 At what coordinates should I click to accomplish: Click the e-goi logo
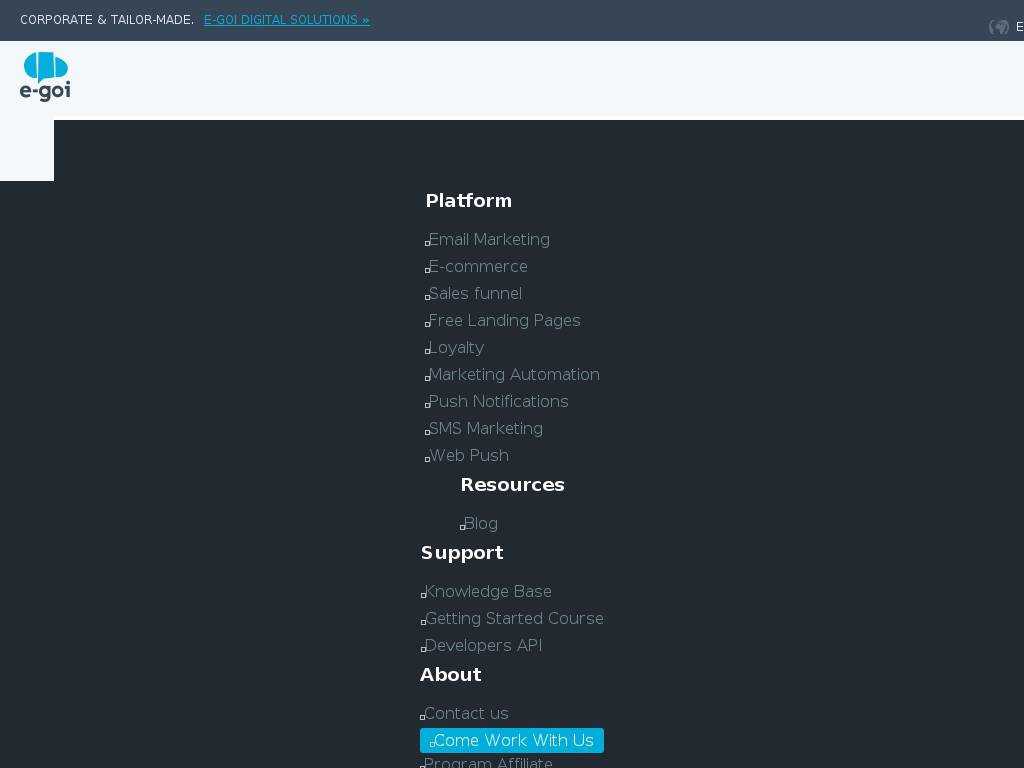pyautogui.click(x=45, y=76)
